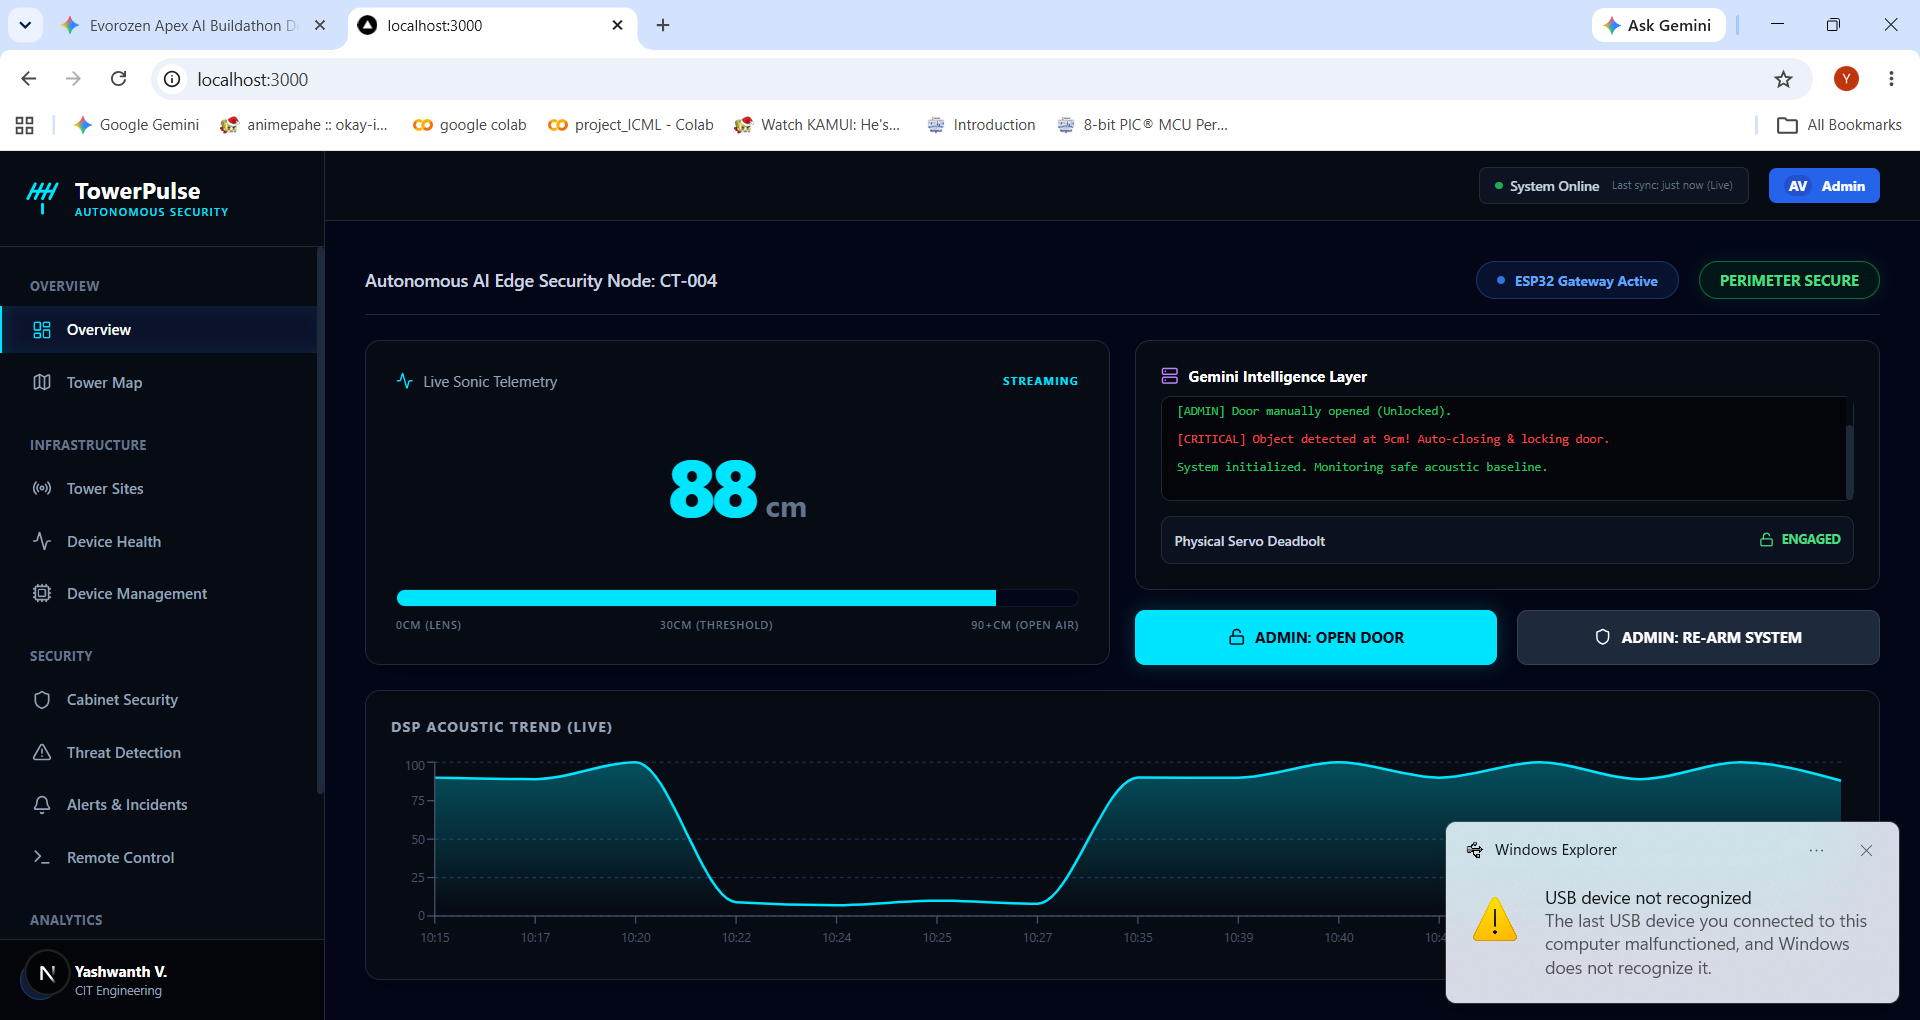Click ADMIN: OPEN DOOR button
Image resolution: width=1920 pixels, height=1020 pixels.
coord(1316,638)
